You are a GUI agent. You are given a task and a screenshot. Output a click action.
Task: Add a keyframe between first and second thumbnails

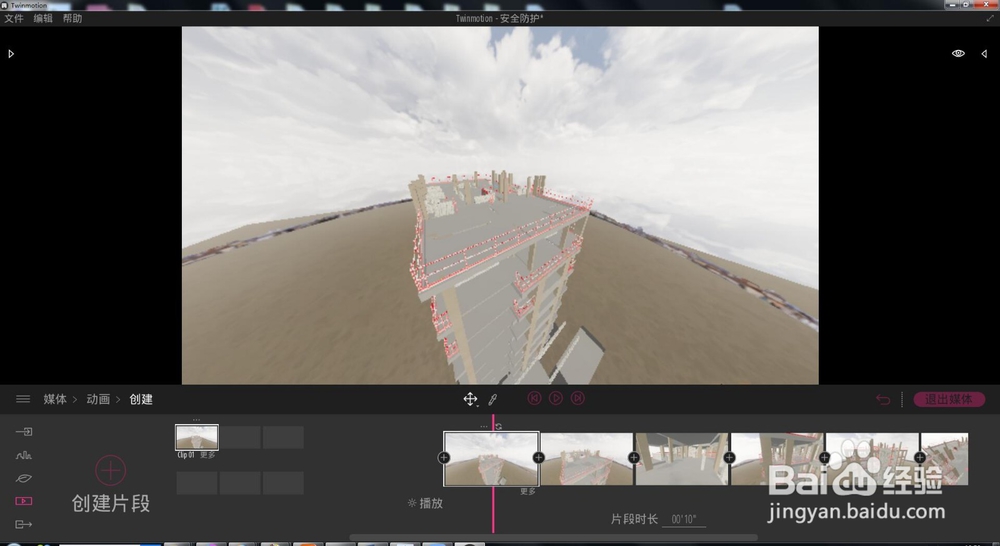point(539,457)
